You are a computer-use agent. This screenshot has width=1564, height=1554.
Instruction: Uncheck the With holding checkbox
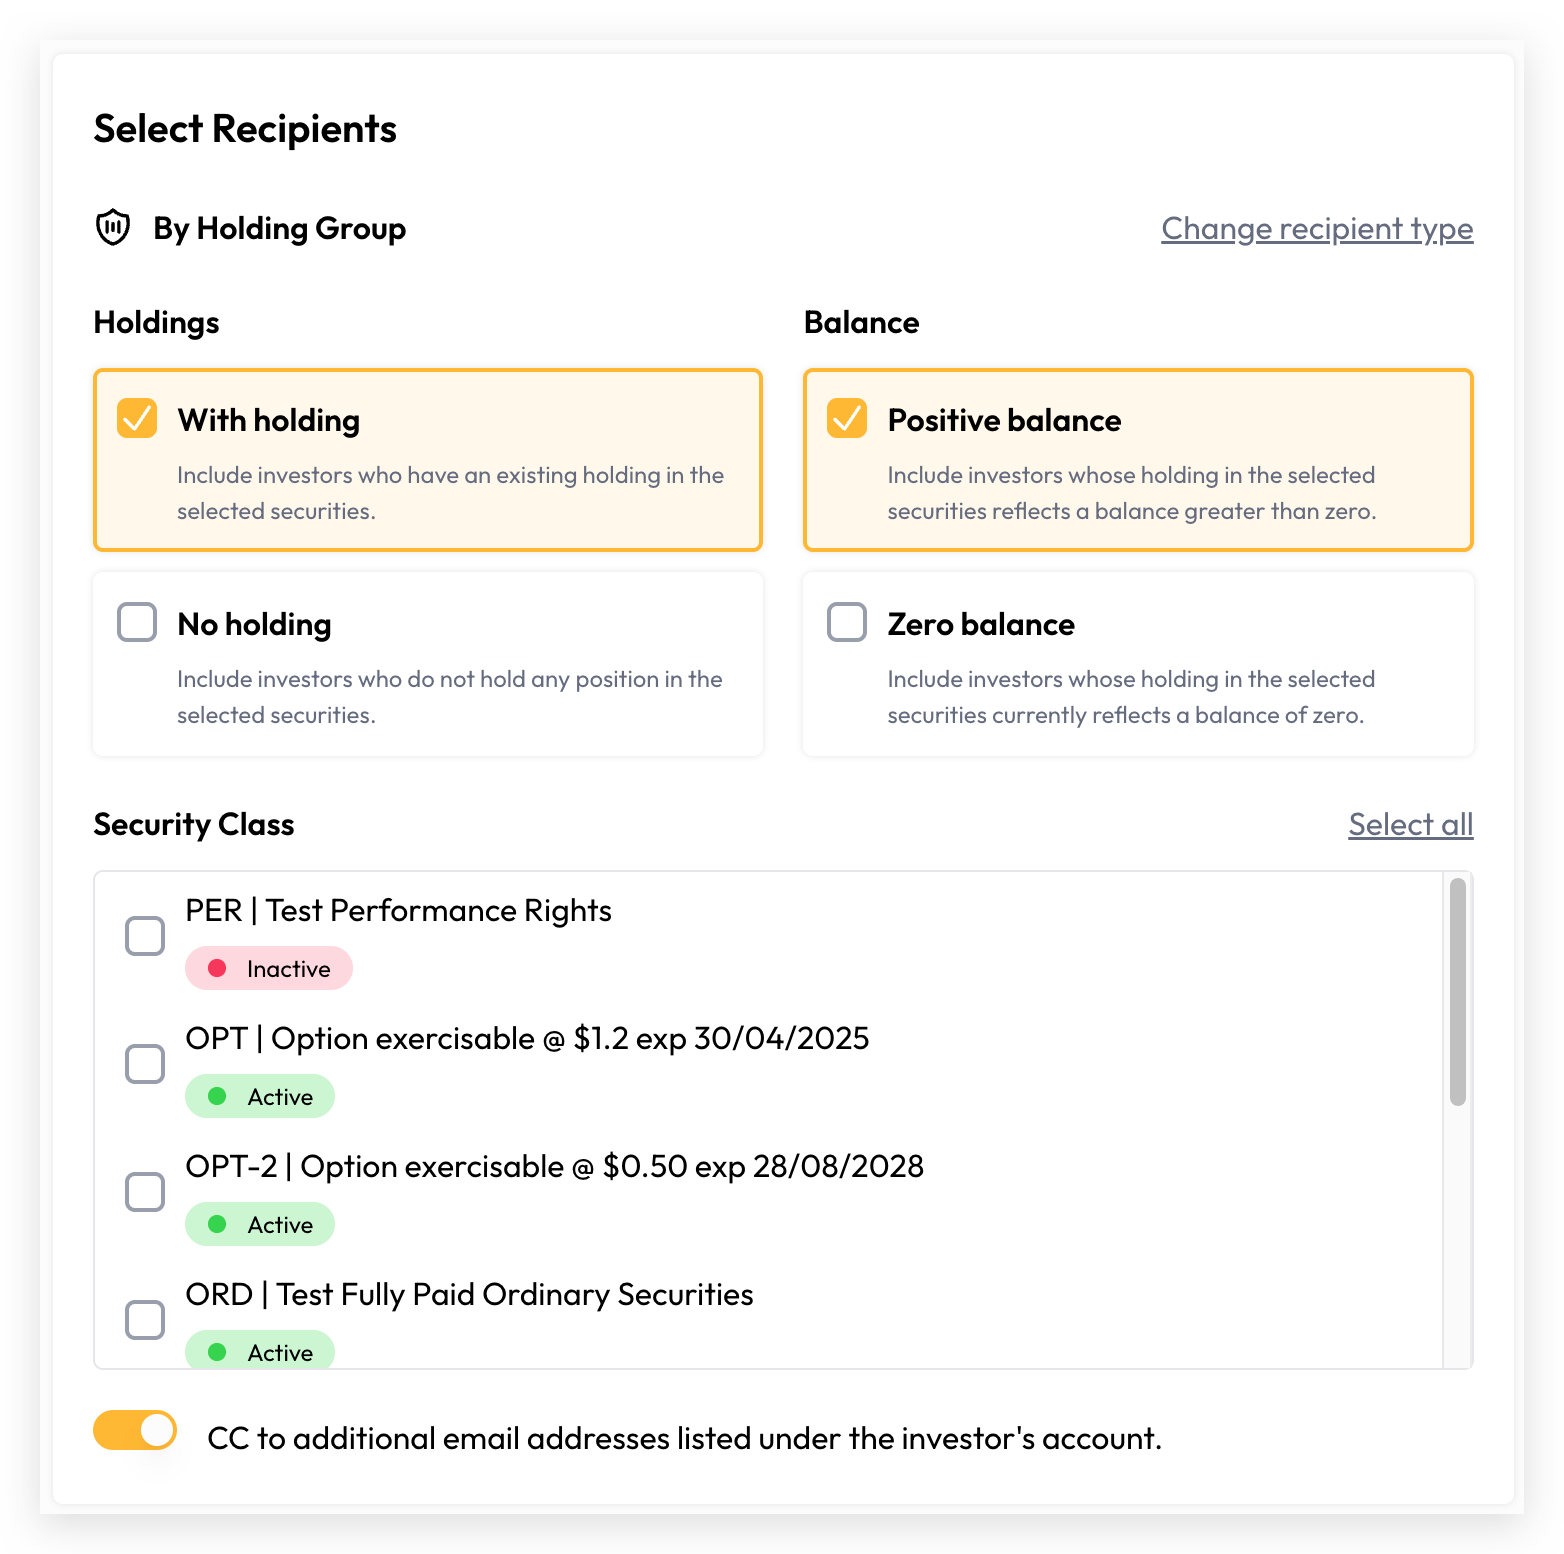click(137, 418)
